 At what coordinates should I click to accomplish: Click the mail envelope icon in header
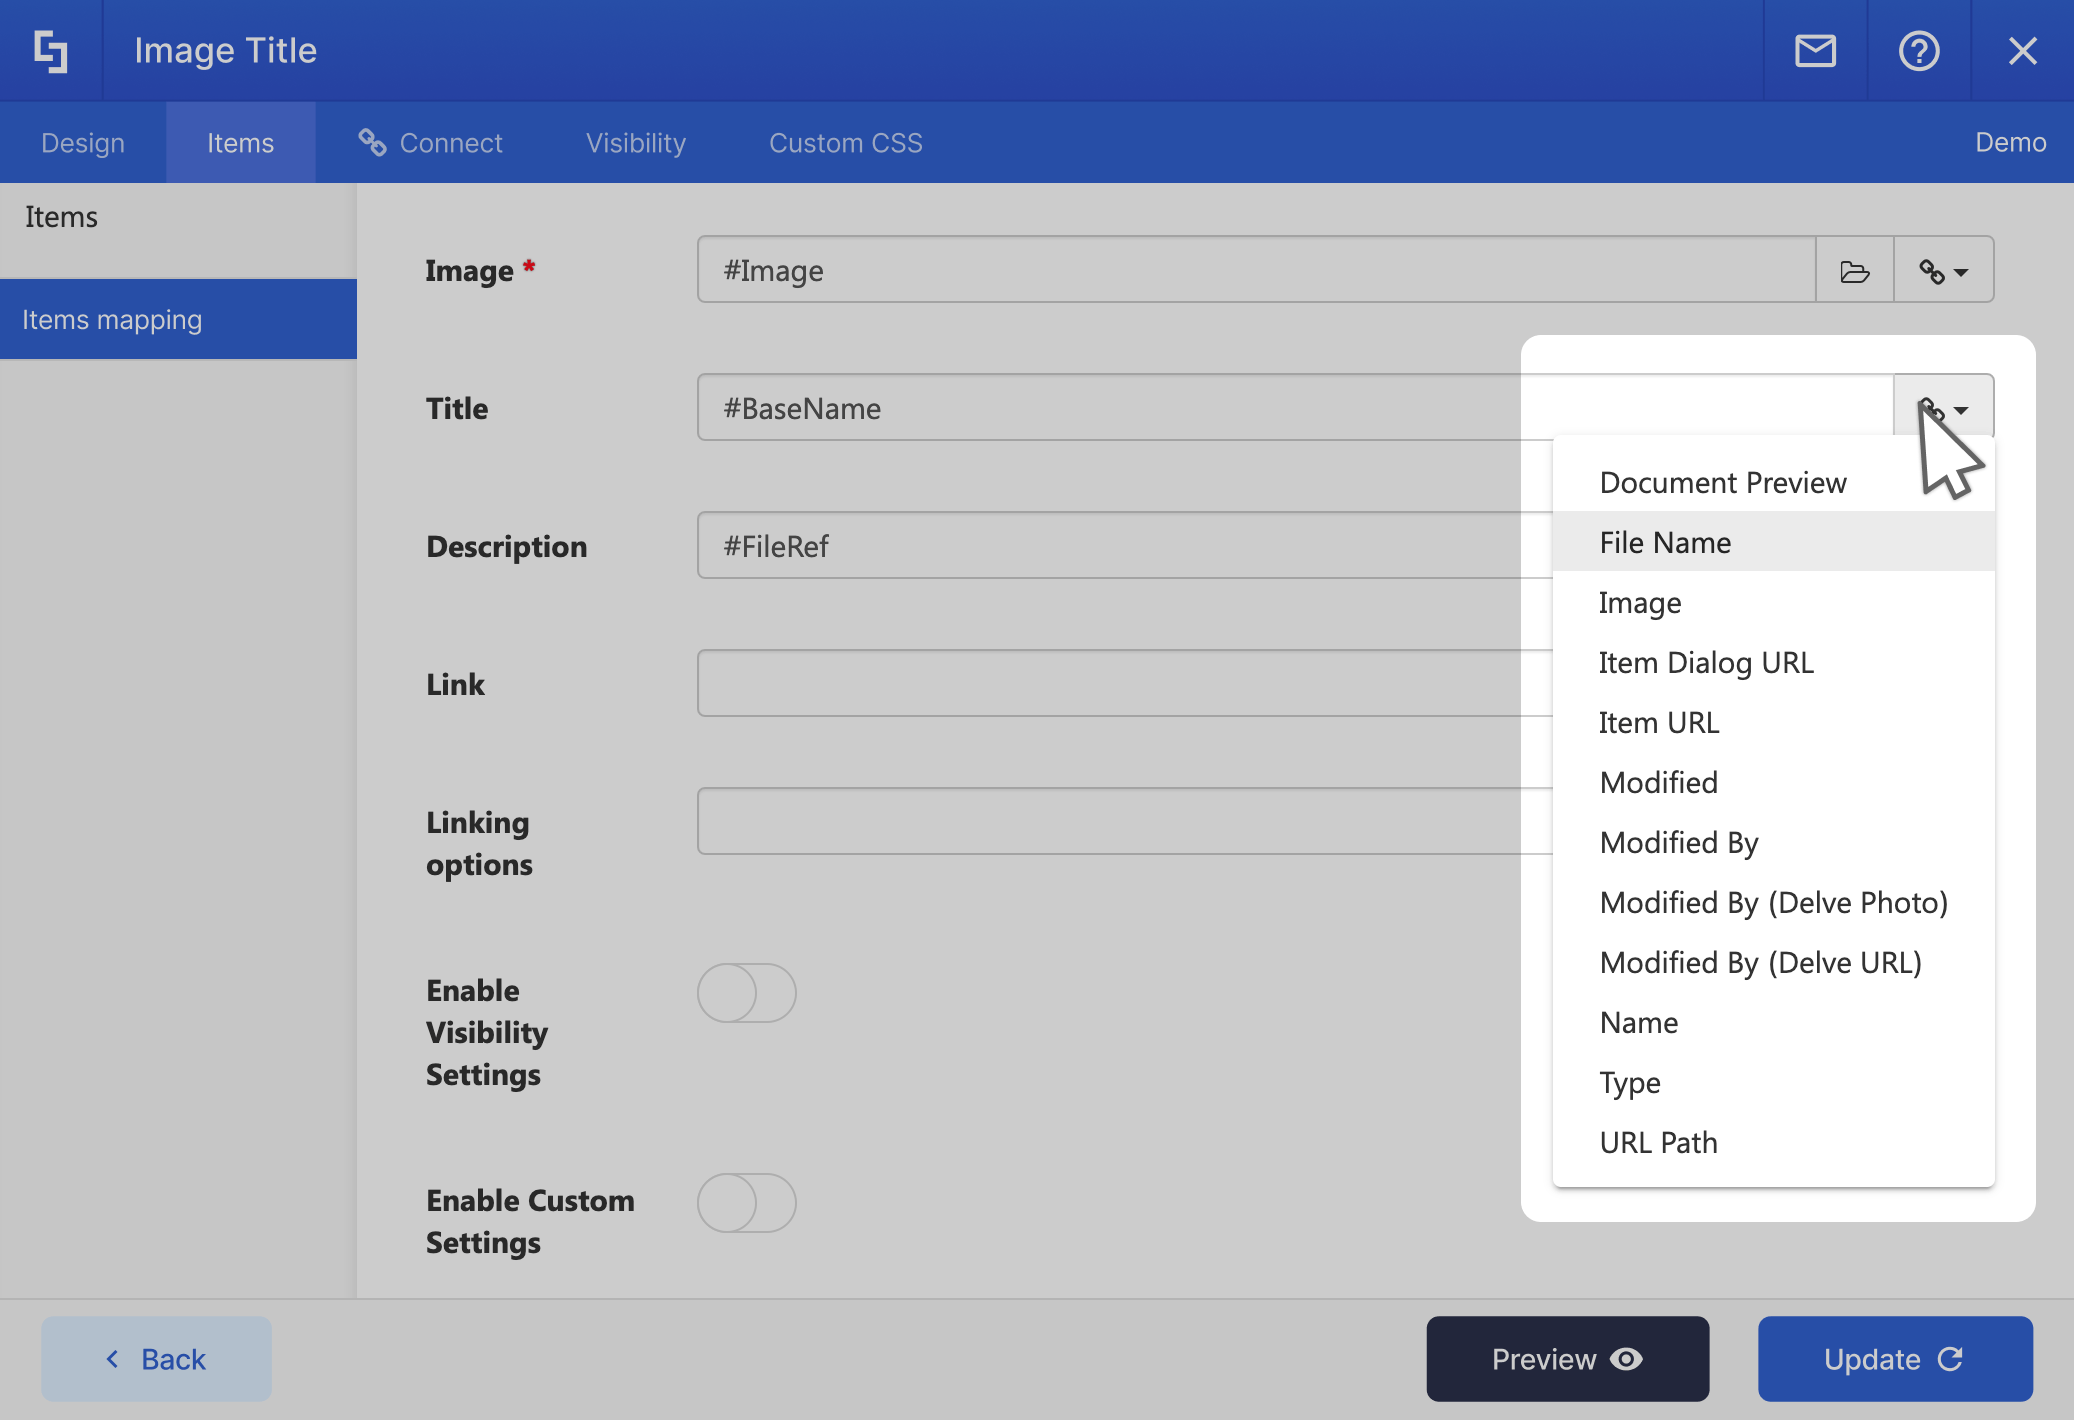1815,51
